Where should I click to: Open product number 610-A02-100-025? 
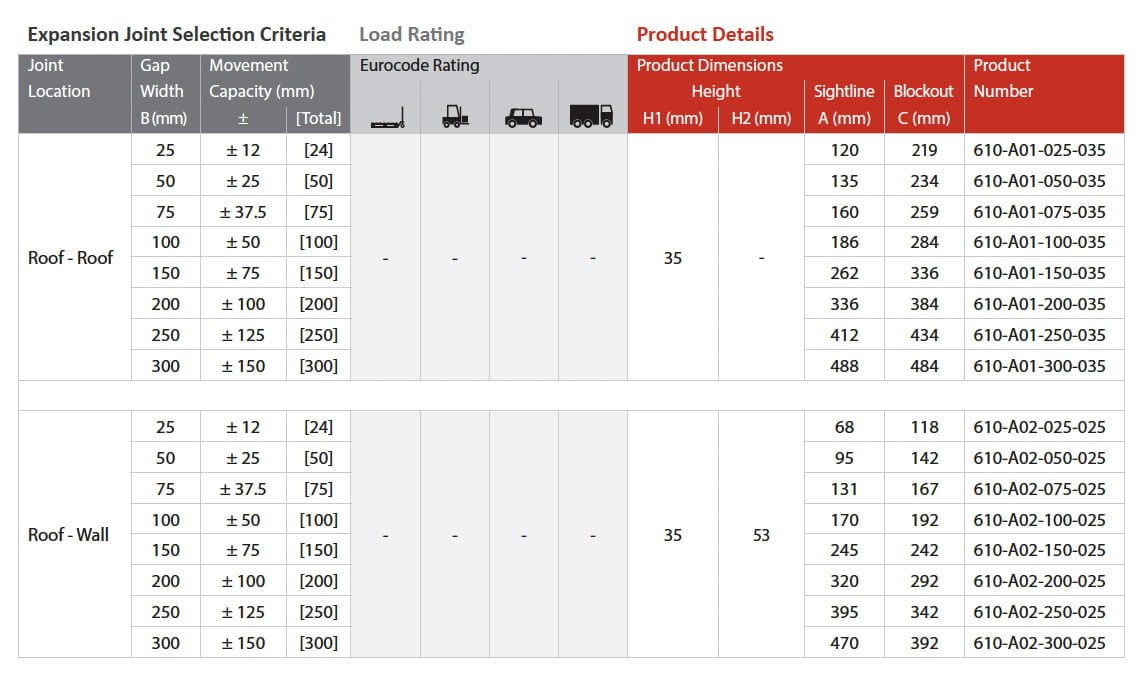coord(1039,520)
